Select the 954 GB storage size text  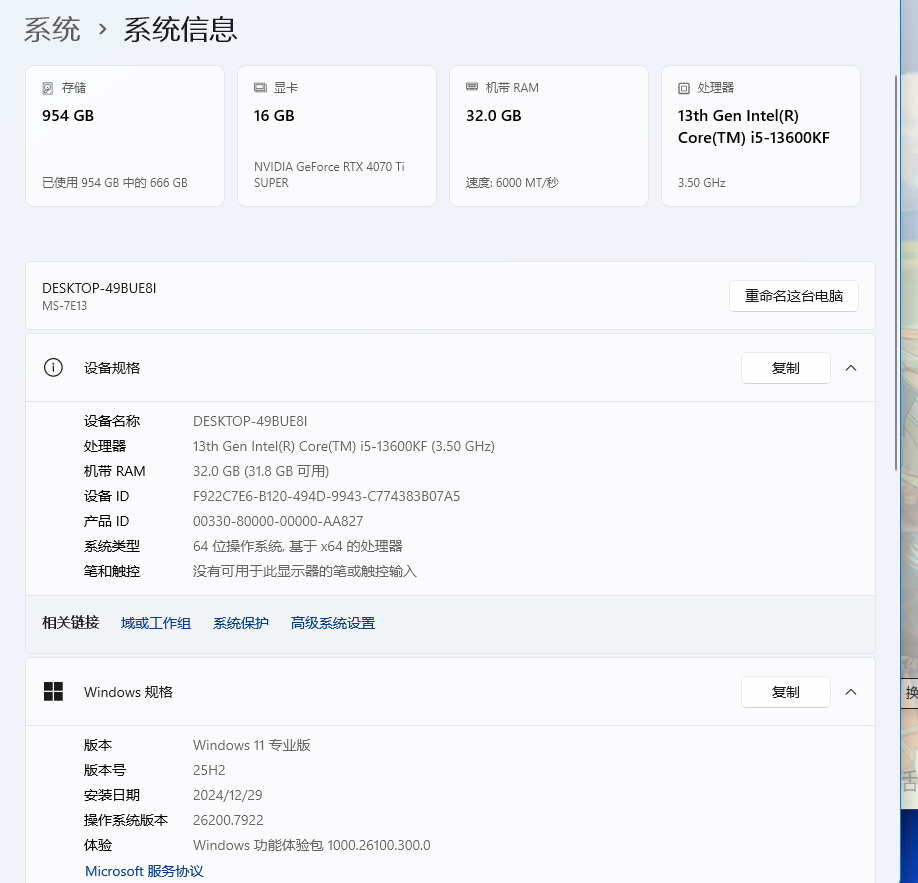68,116
